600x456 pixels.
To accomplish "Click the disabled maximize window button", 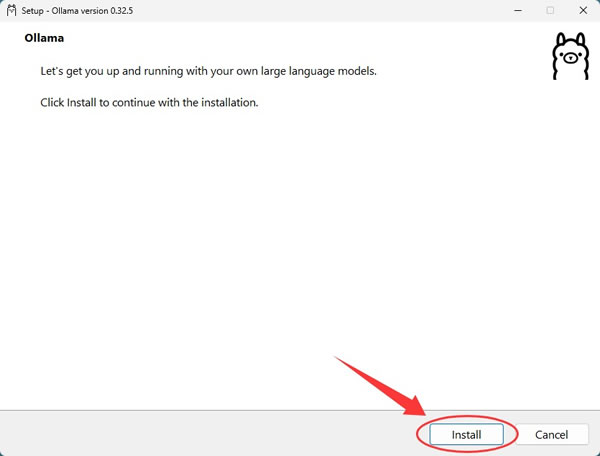I will pos(550,10).
